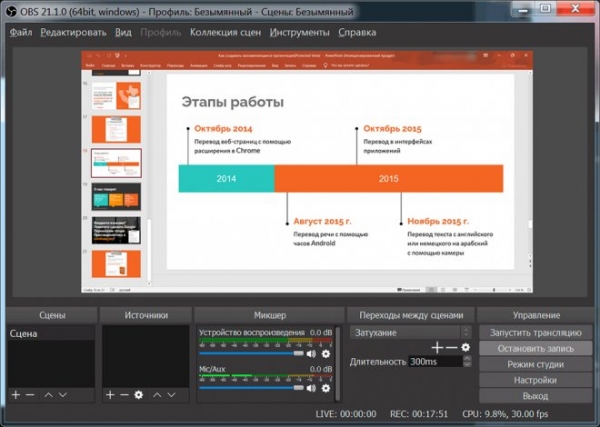The image size is (600, 427).
Task: Click the Длительность stepper arrows
Action: [x=467, y=361]
